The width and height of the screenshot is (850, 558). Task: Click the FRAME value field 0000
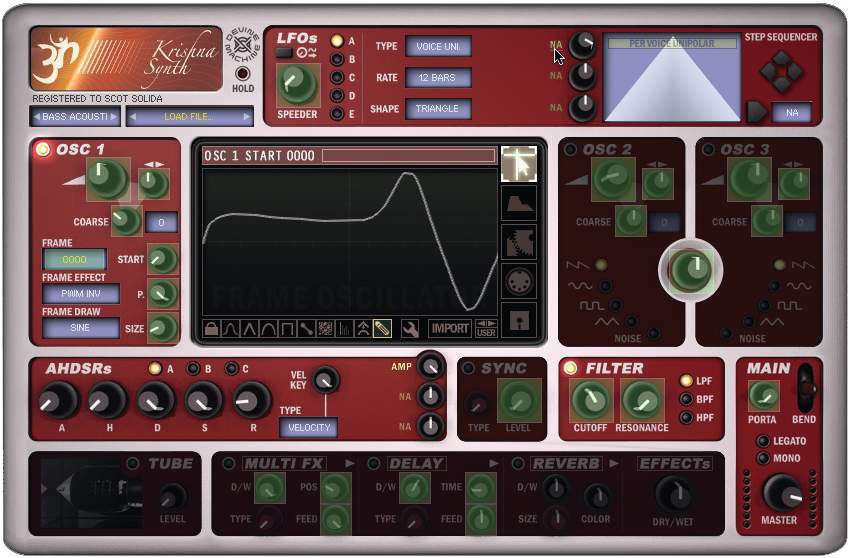tap(74, 259)
